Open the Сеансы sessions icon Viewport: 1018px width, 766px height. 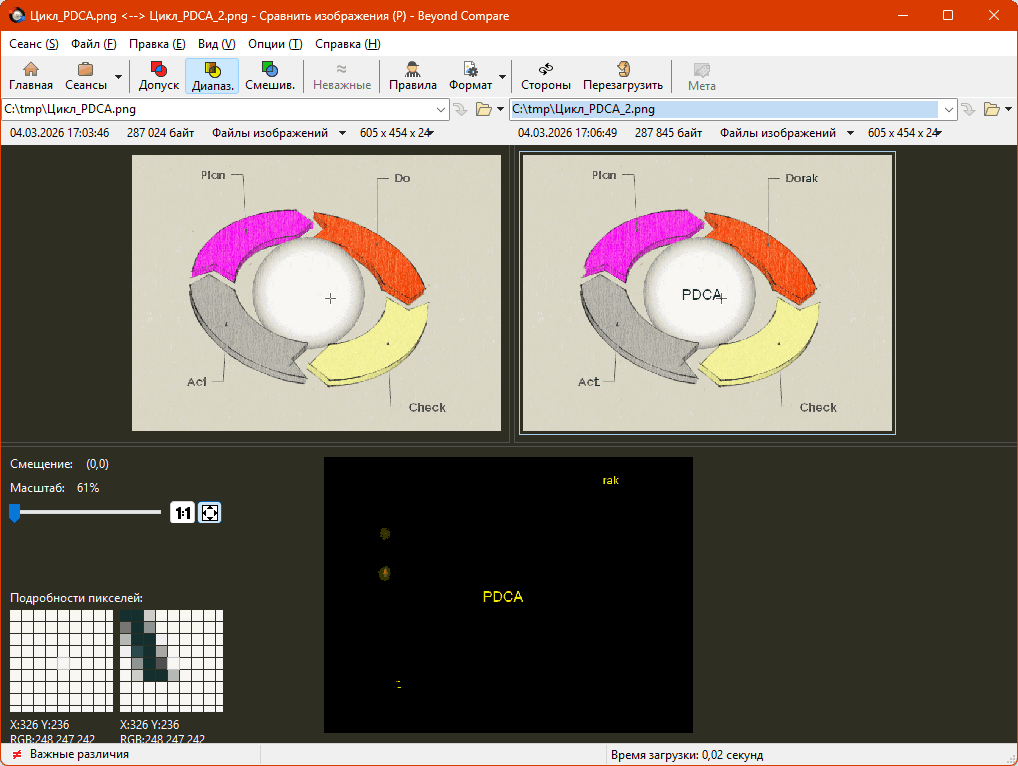click(x=86, y=76)
